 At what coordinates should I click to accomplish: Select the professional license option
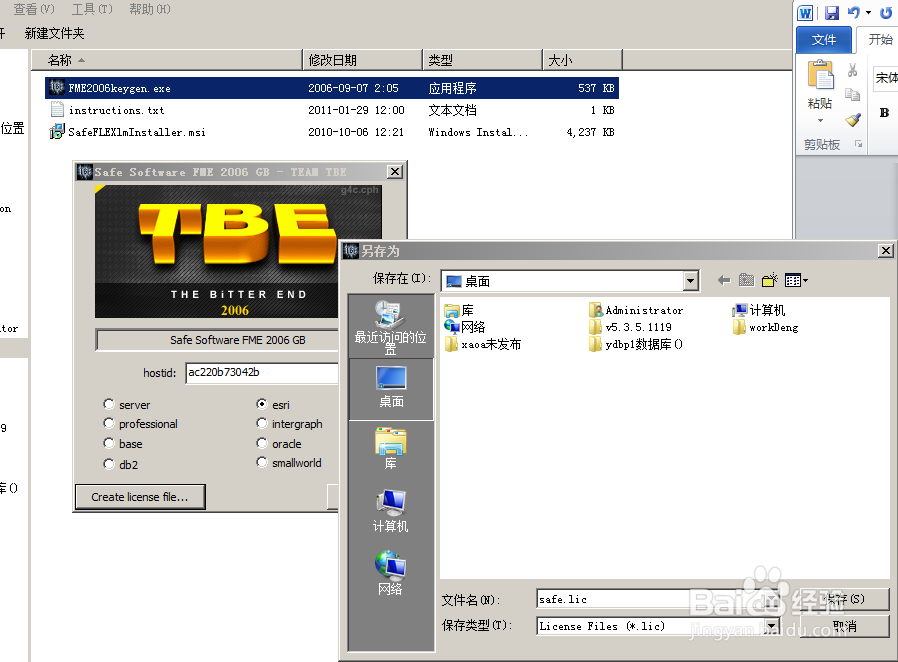(108, 424)
